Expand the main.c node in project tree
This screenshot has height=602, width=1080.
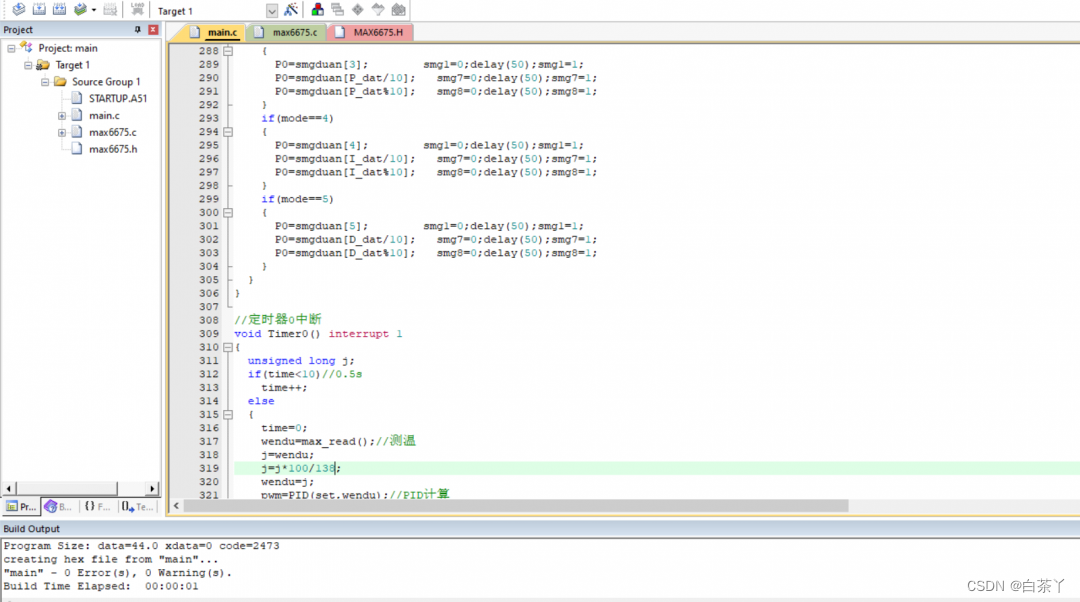62,116
